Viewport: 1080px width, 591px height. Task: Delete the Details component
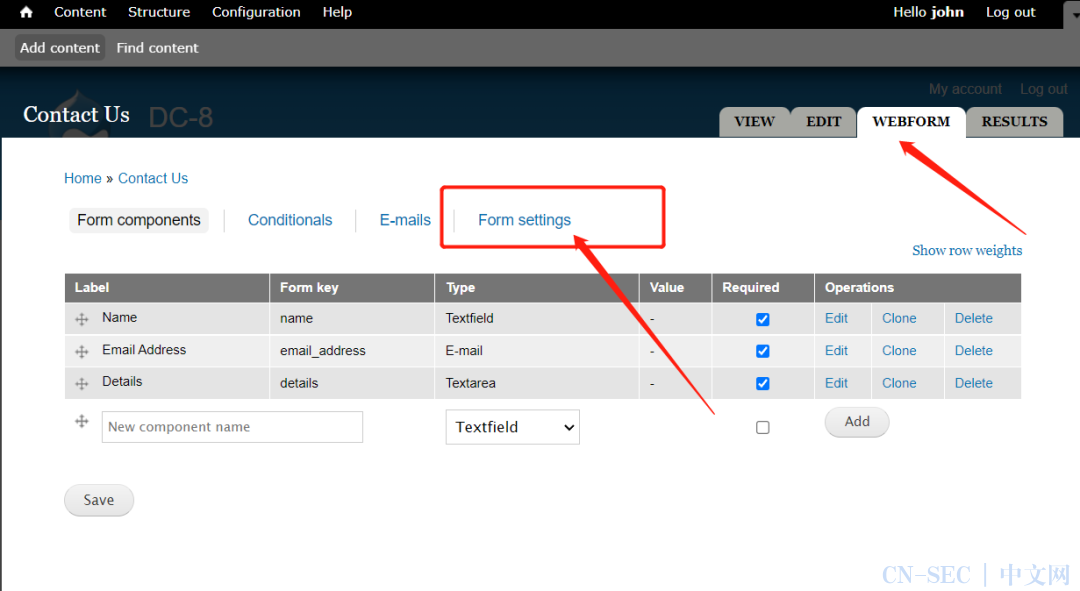[x=973, y=383]
